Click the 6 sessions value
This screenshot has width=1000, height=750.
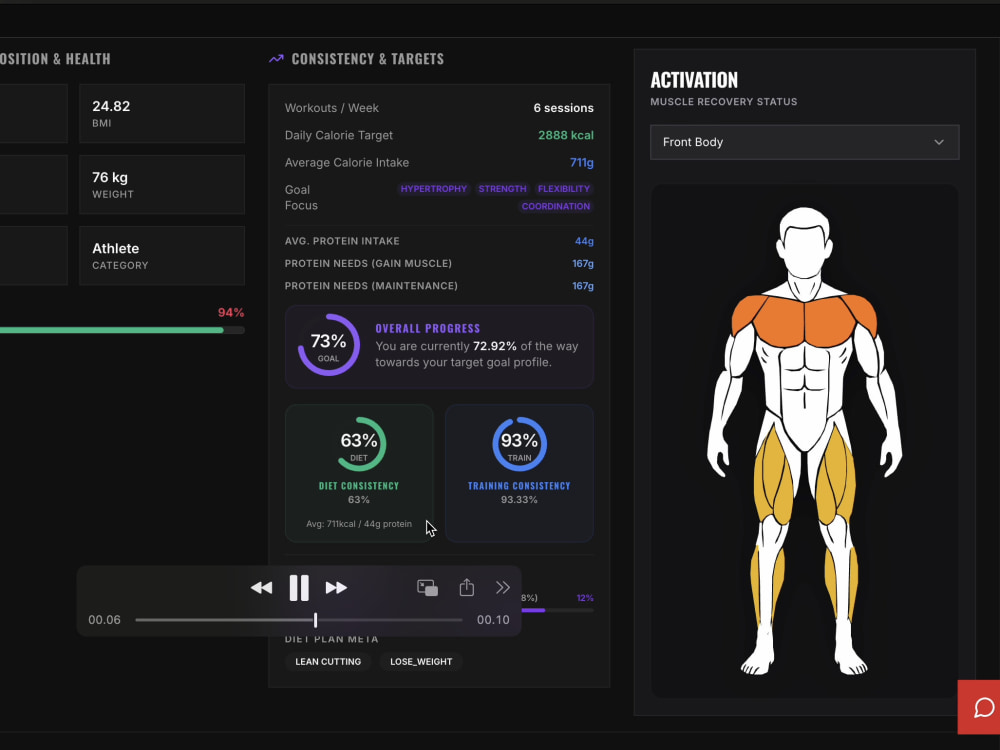(x=563, y=108)
